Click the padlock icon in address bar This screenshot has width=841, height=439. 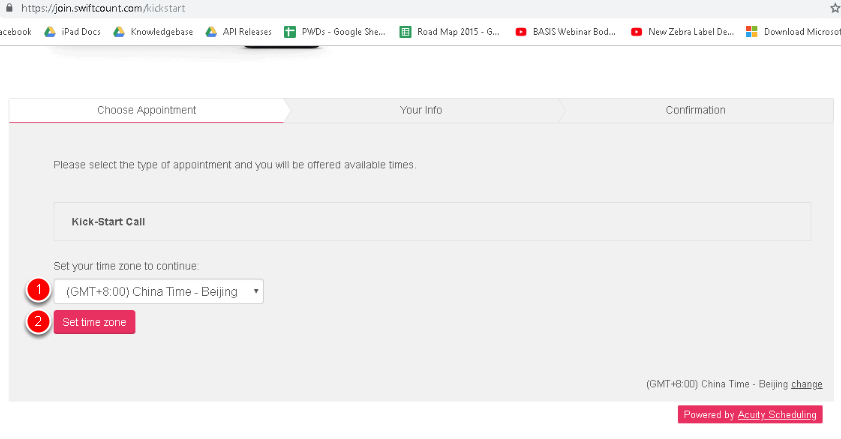click(9, 8)
